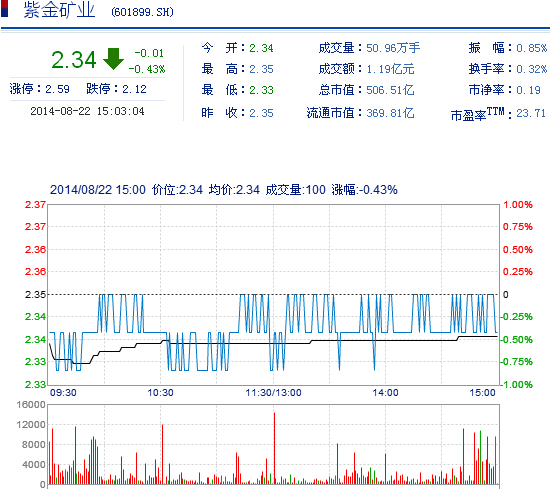Click the 10:30 time axis label

pos(160,392)
